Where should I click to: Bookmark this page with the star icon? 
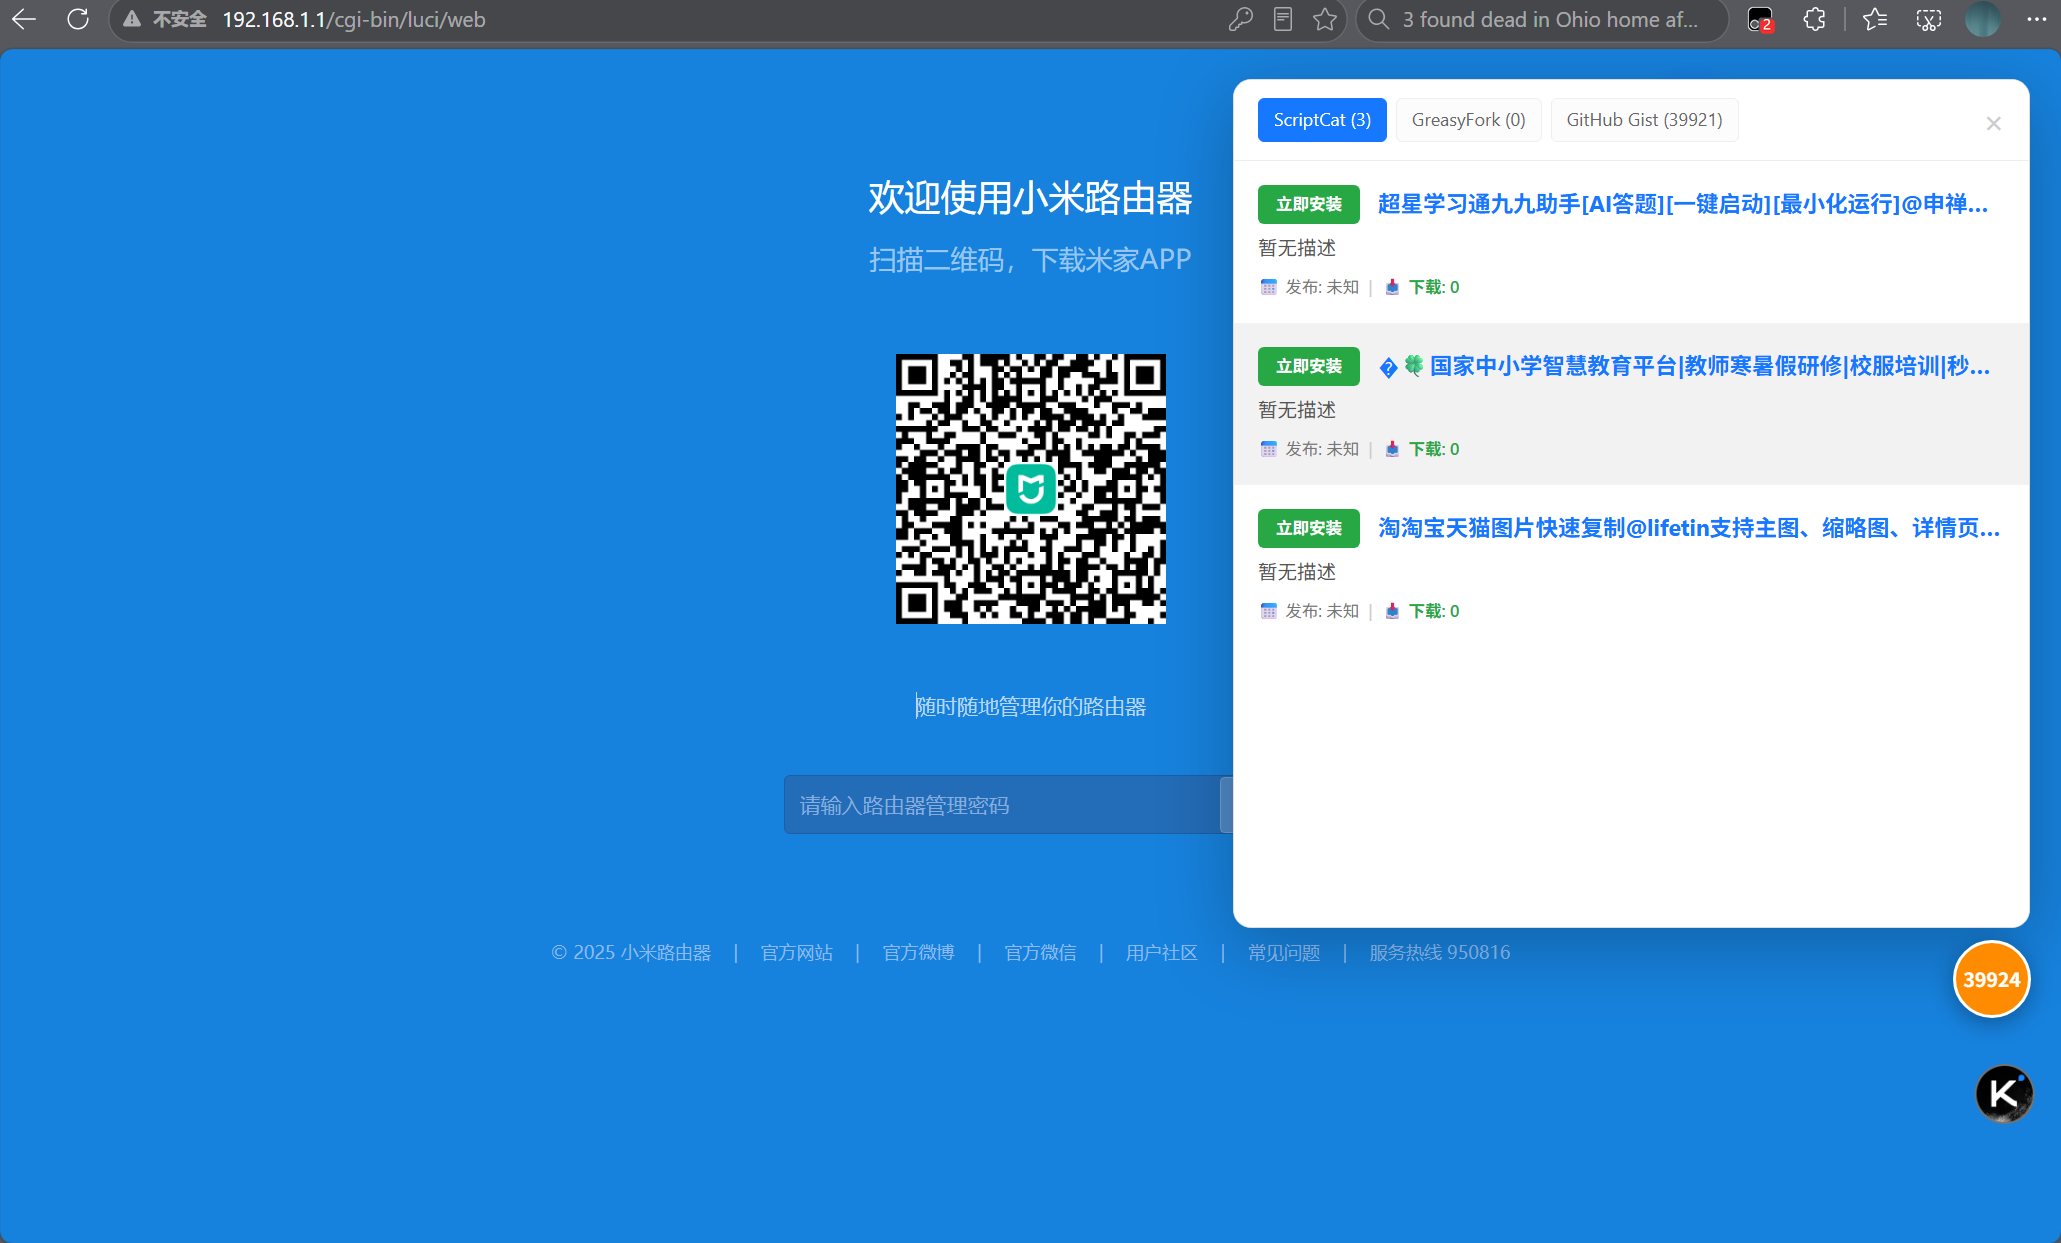(x=1325, y=19)
